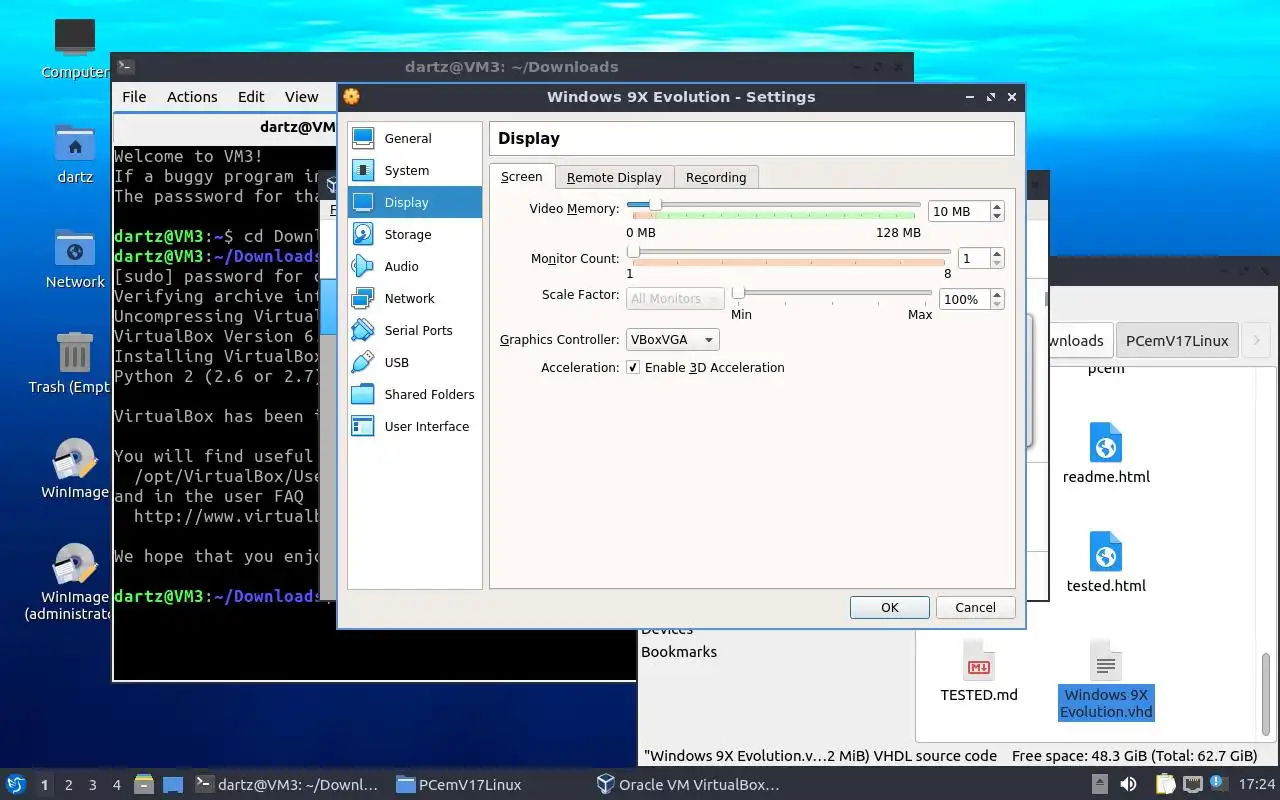Click the Video Memory slider handle
This screenshot has height=800, width=1280.
tap(655, 204)
